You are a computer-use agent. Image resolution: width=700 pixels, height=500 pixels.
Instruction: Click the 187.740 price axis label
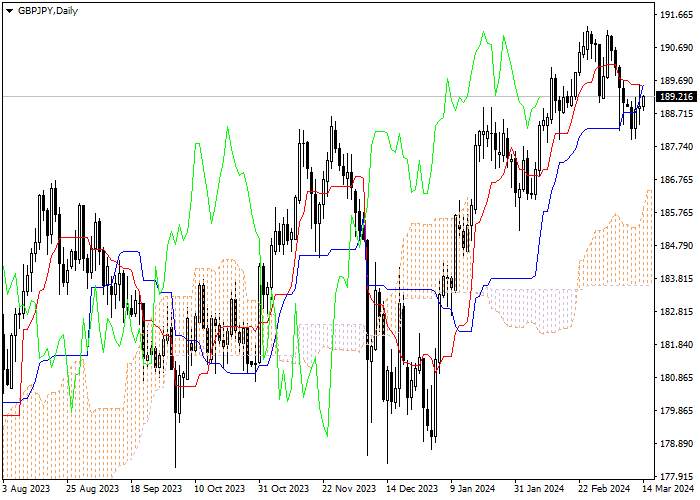tap(676, 147)
